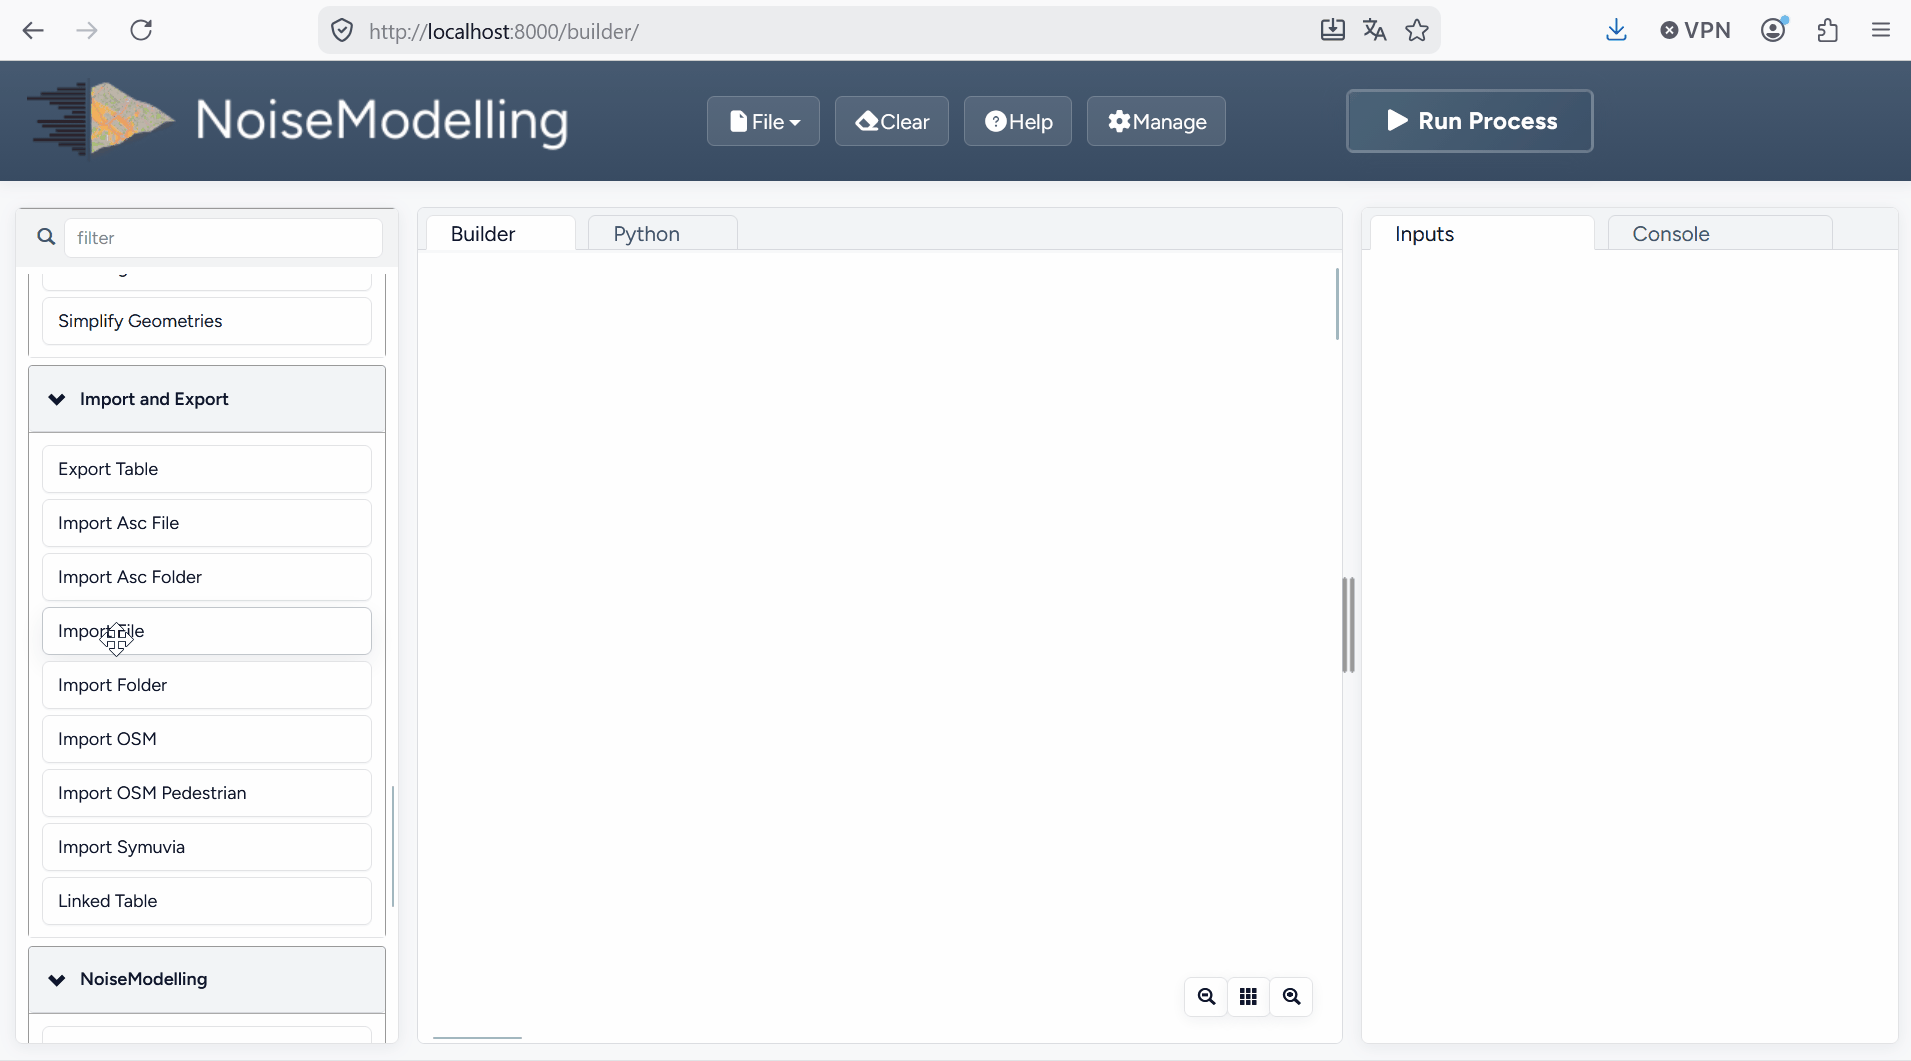The width and height of the screenshot is (1911, 1061).
Task: Open the browser account profile icon
Action: click(x=1774, y=30)
